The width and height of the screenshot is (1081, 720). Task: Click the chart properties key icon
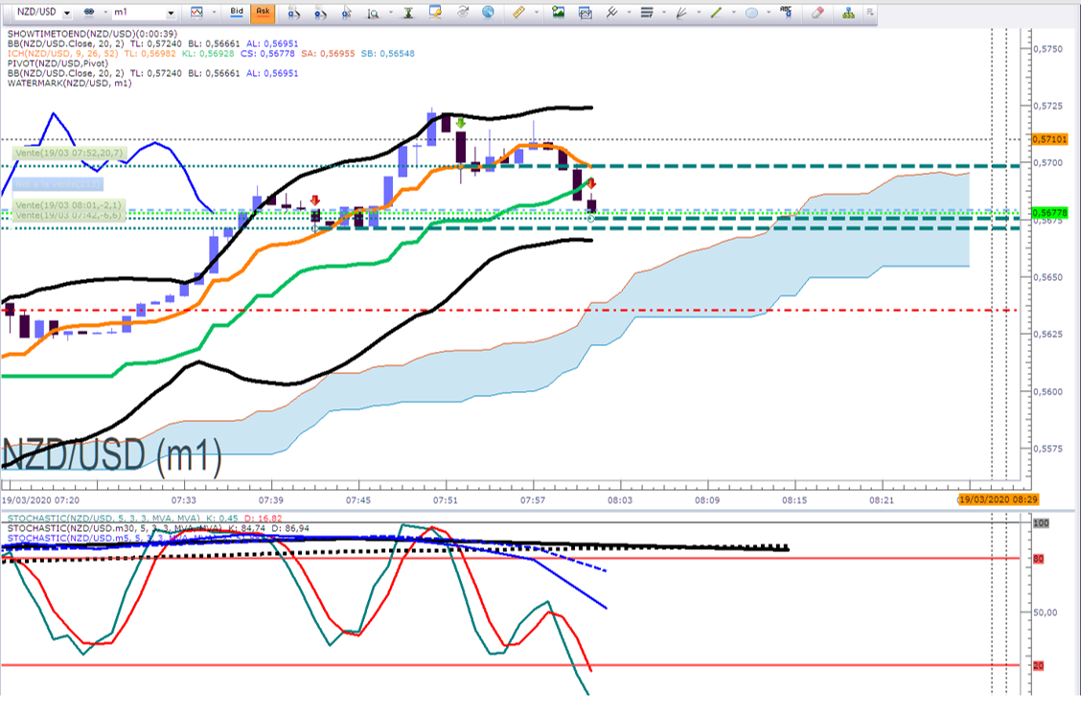pyautogui.click(x=435, y=12)
